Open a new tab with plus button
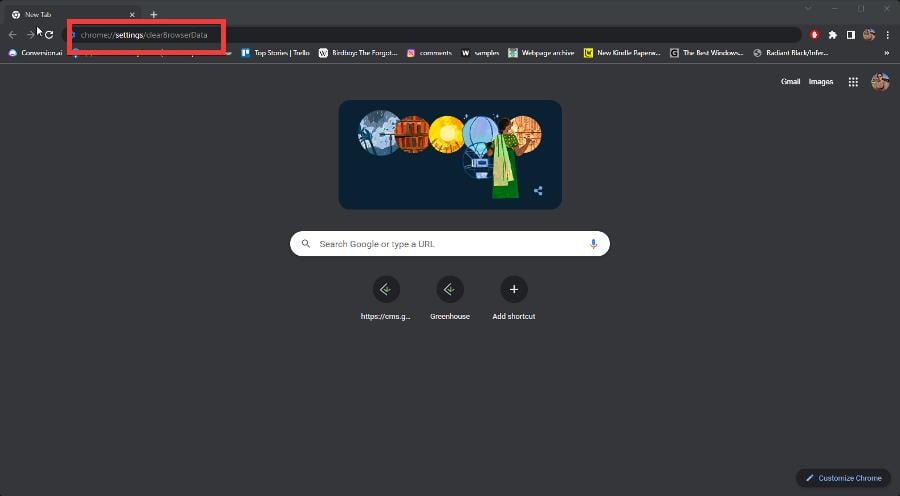This screenshot has width=900, height=496. (x=153, y=14)
